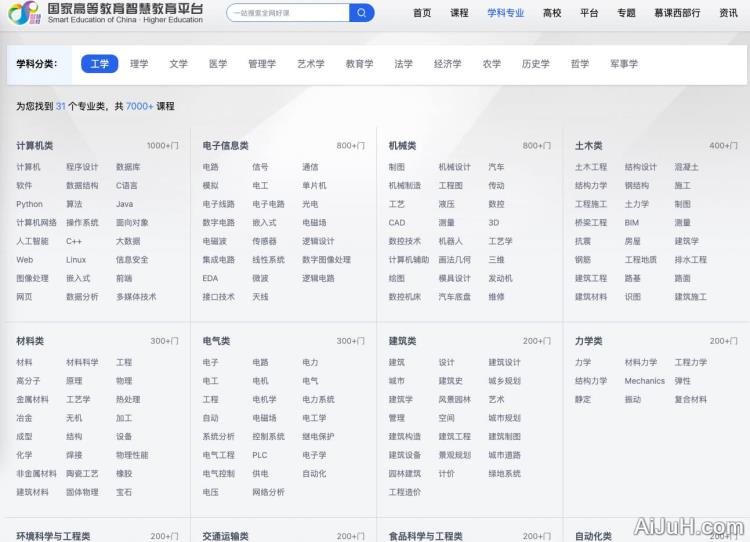The height and width of the screenshot is (542, 750).
Task: Switch to the 教育学 discipline tab
Action: coord(360,64)
